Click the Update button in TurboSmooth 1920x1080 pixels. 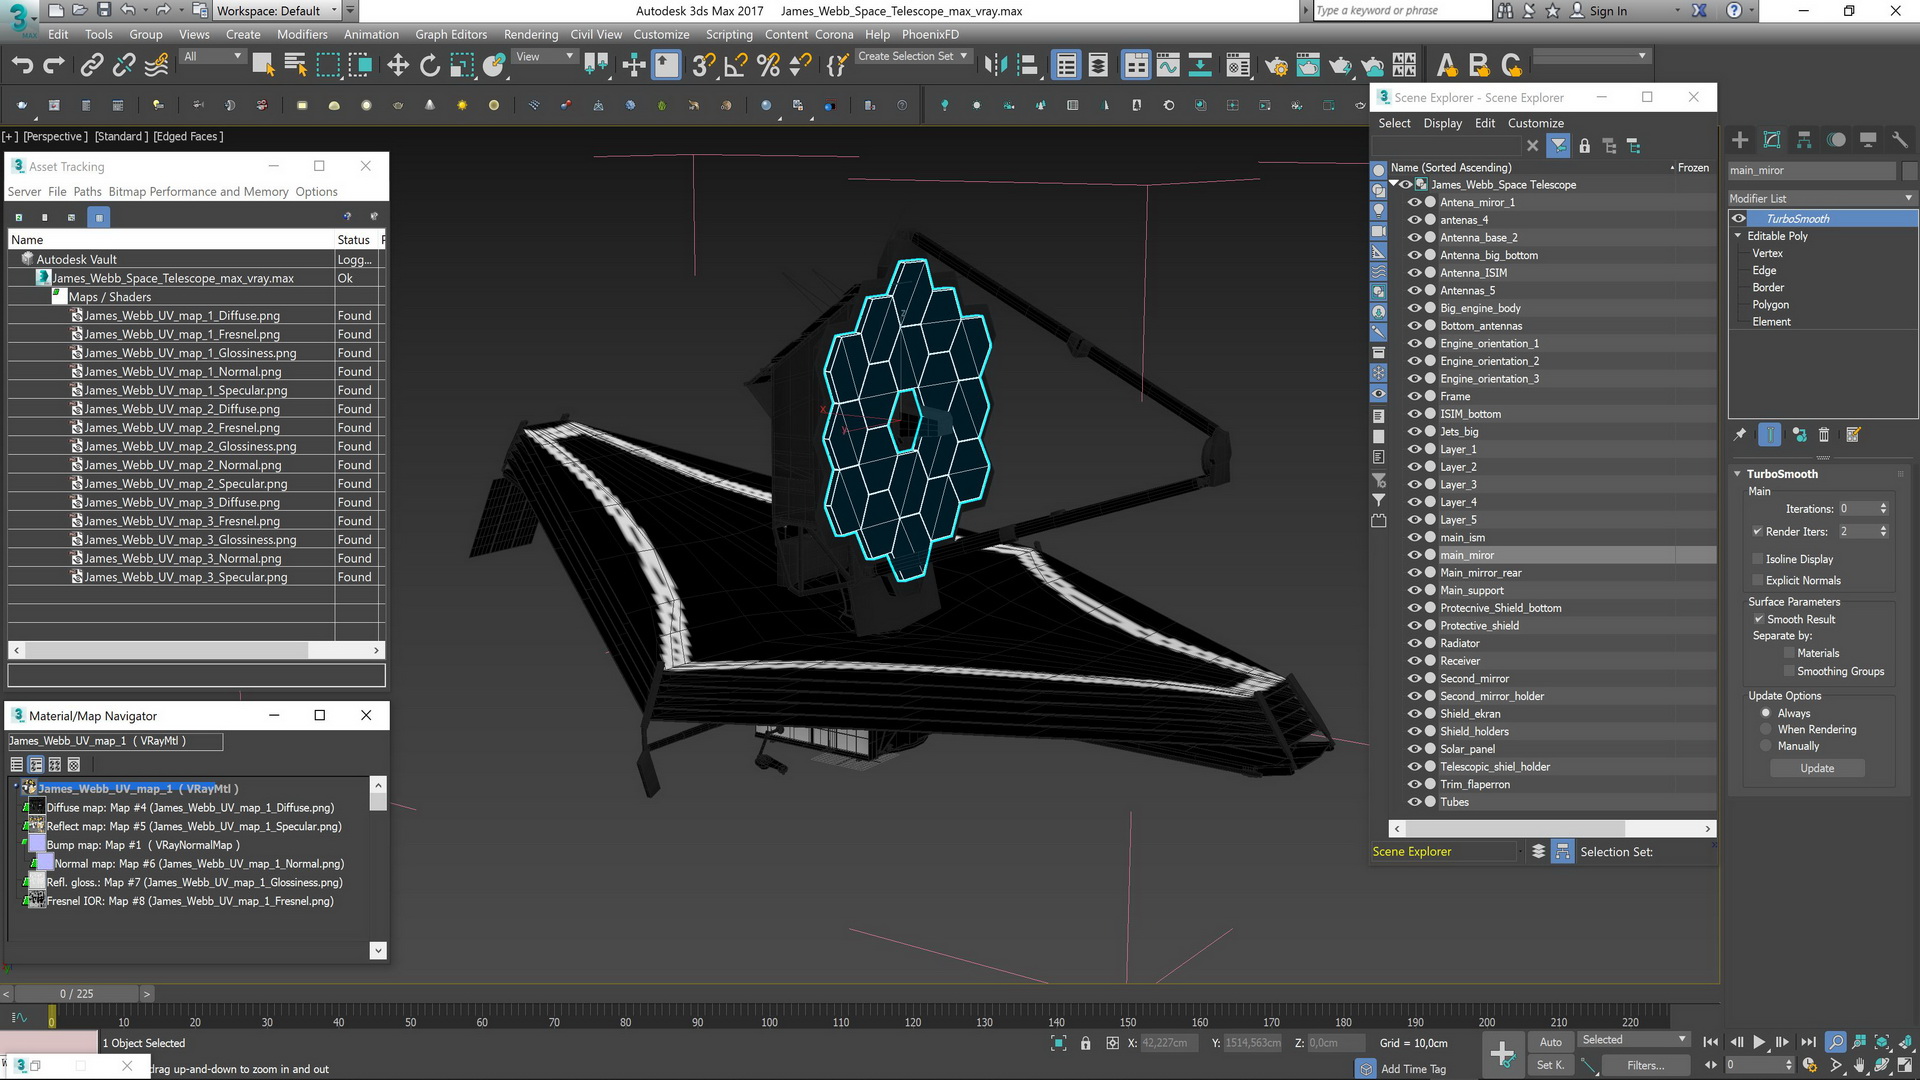tap(1817, 768)
